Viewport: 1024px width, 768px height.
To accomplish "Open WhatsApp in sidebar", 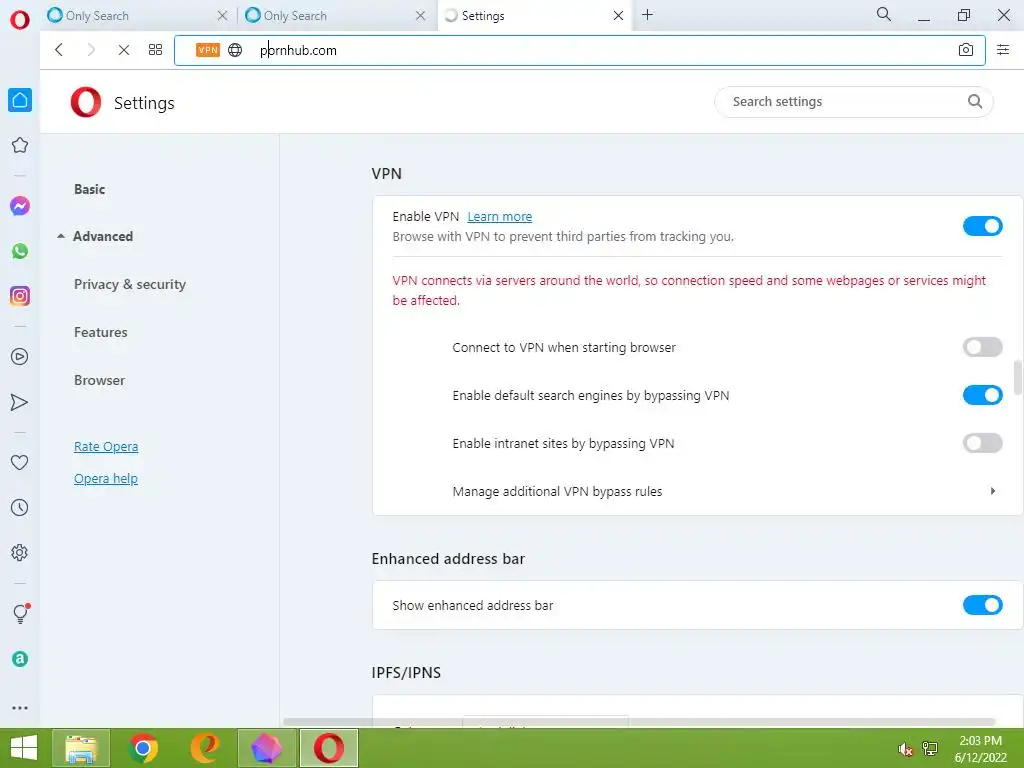I will tap(20, 251).
